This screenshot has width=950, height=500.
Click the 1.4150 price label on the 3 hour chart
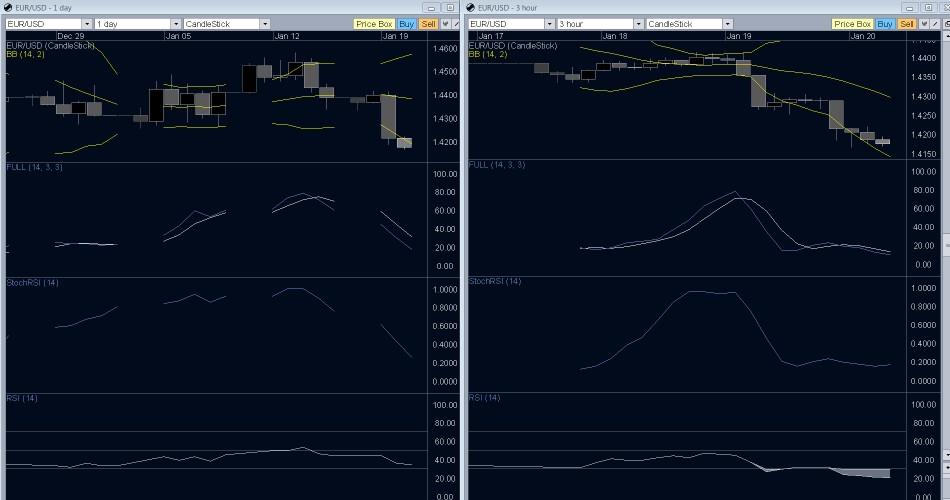tap(924, 154)
